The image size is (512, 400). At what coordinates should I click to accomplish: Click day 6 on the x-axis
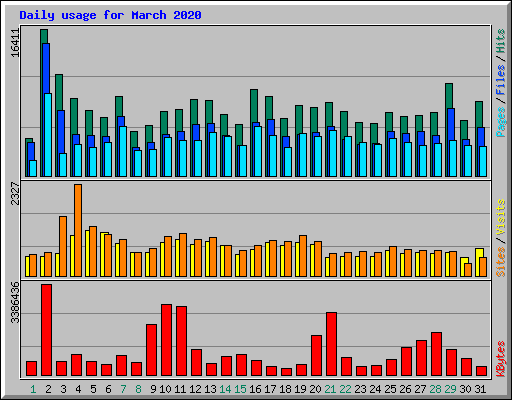tap(108, 389)
